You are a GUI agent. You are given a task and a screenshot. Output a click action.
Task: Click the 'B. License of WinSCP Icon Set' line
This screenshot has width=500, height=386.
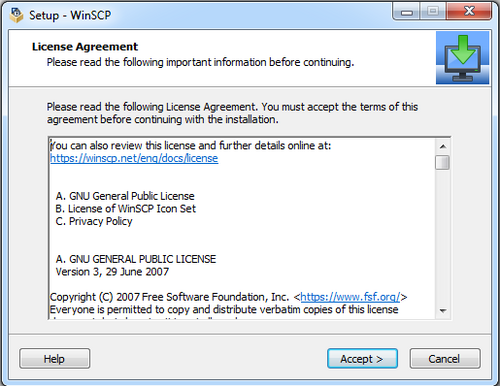pyautogui.click(x=126, y=209)
